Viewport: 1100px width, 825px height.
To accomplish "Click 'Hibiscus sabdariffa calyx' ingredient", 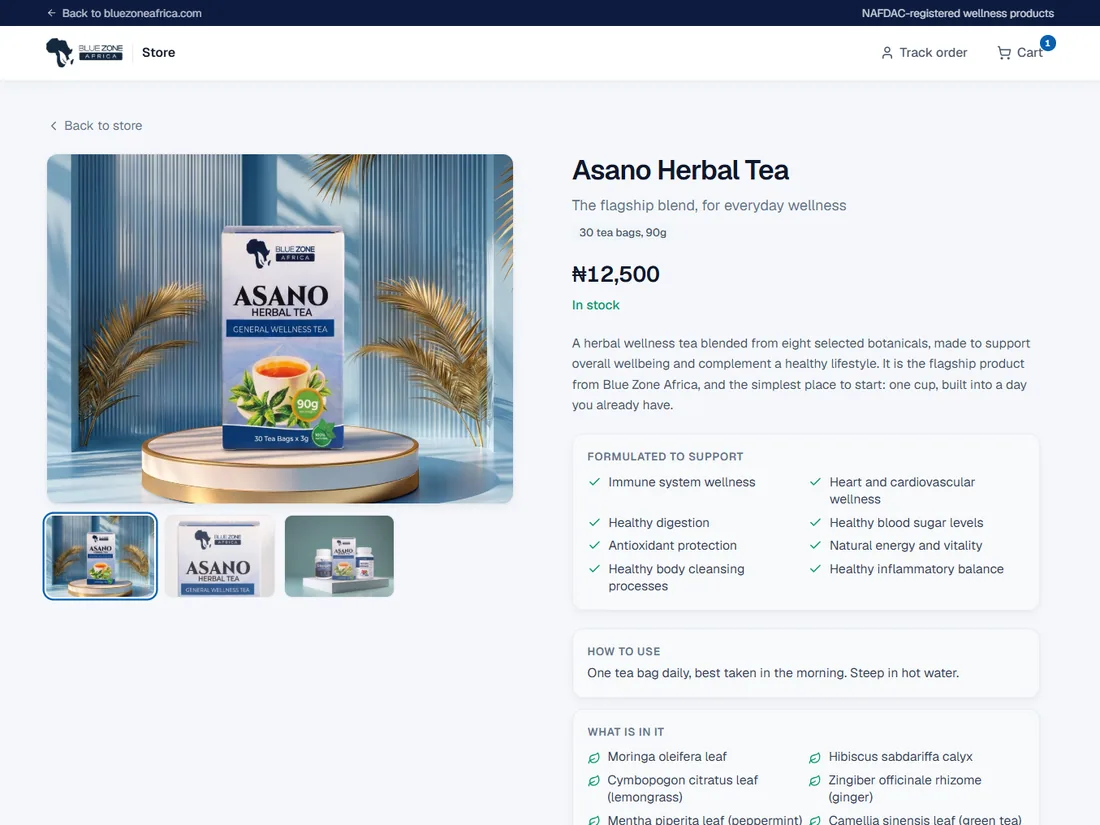I will click(901, 757).
